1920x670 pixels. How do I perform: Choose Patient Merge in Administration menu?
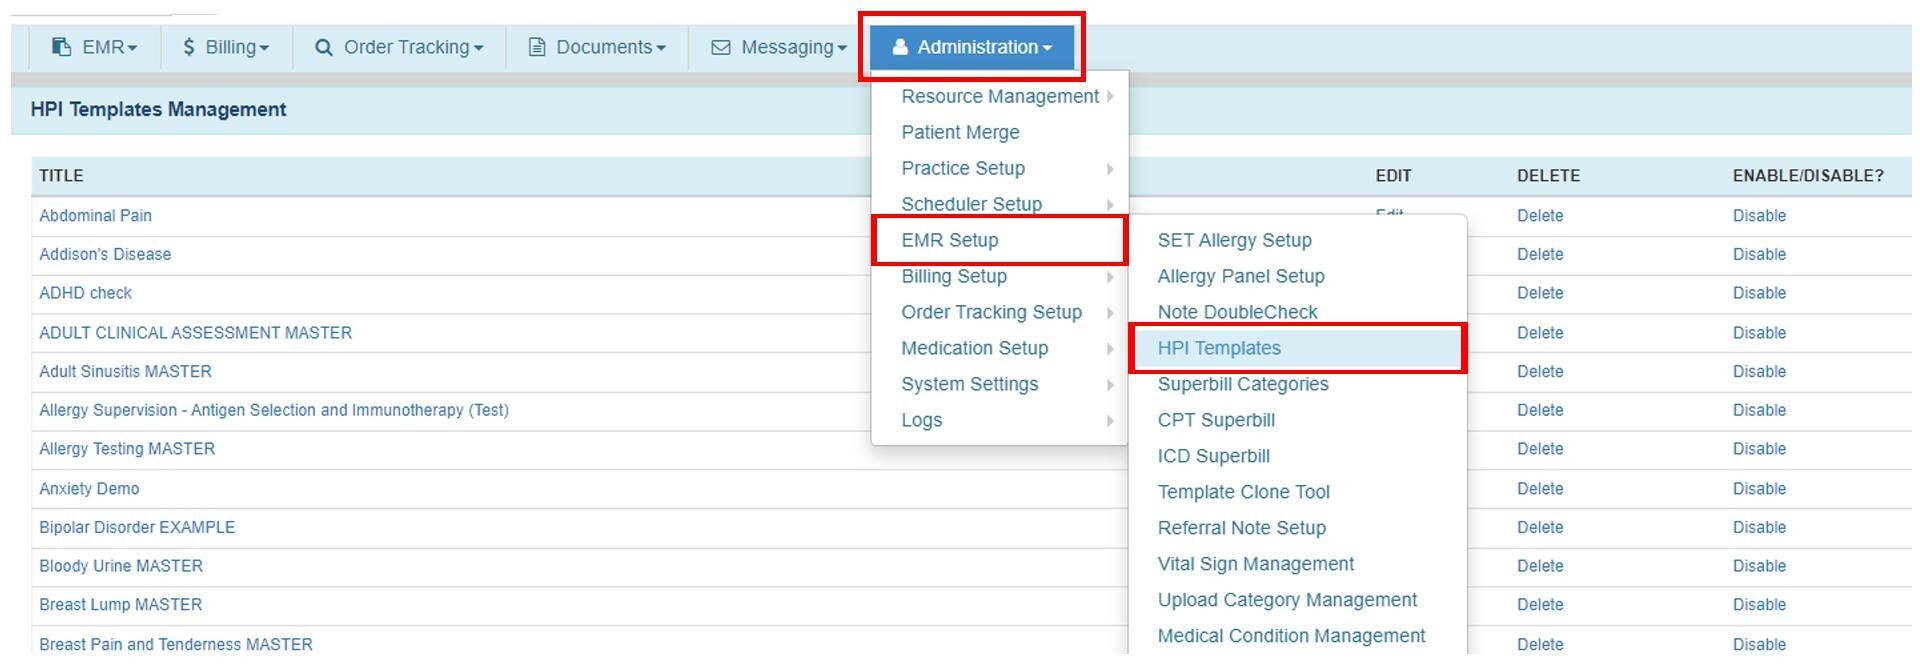[x=960, y=132]
